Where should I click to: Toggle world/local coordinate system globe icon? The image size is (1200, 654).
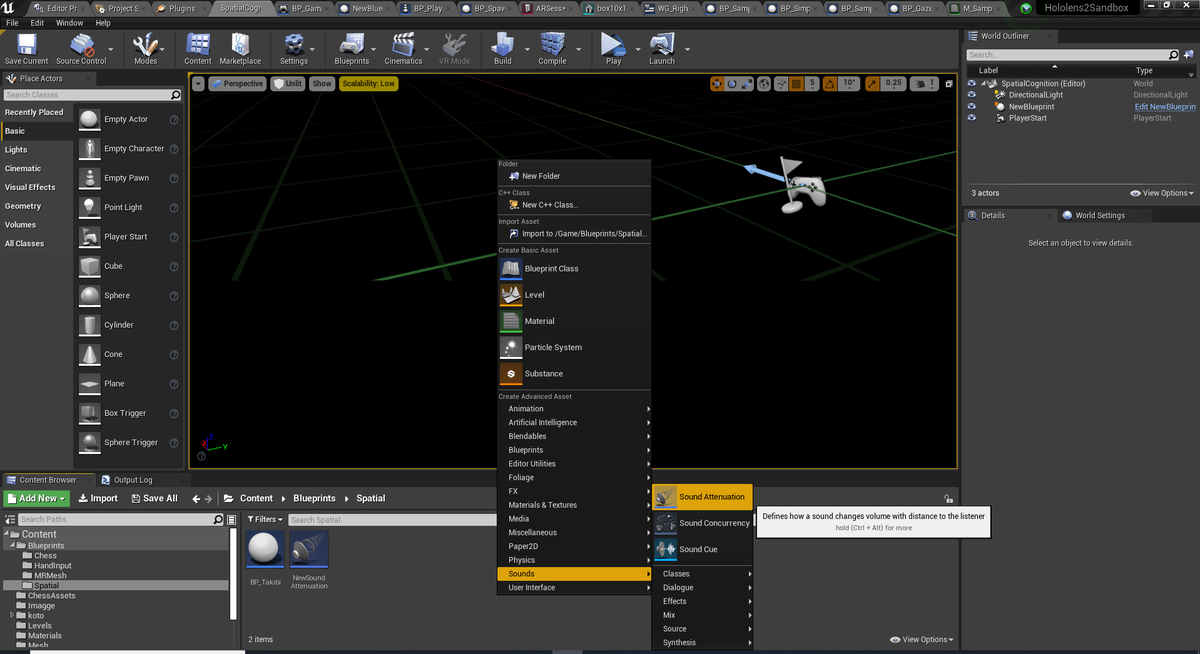[764, 83]
